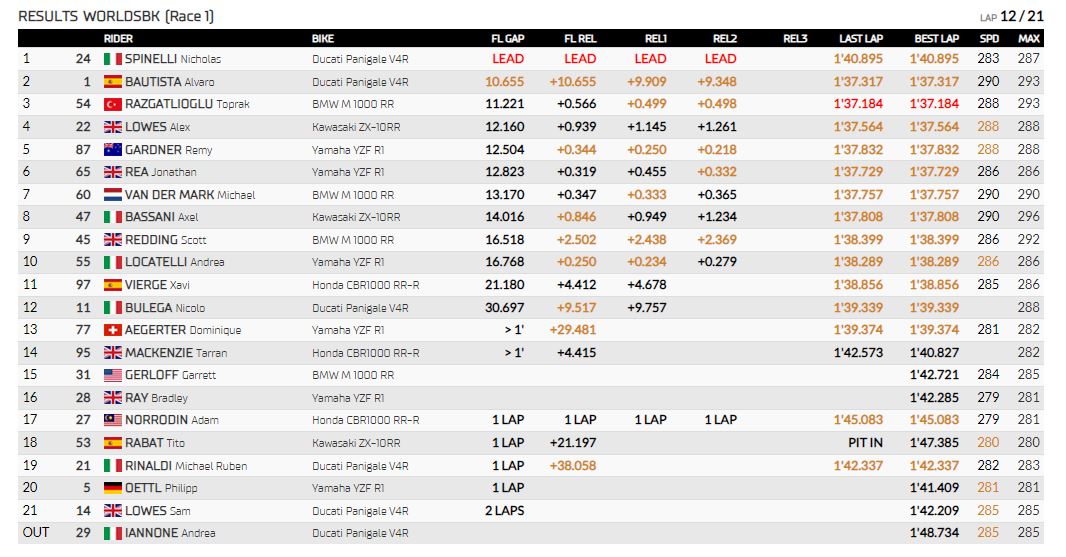Click the German flag next to OETTL Philipp
The width and height of the screenshot is (1066, 557).
click(x=112, y=488)
